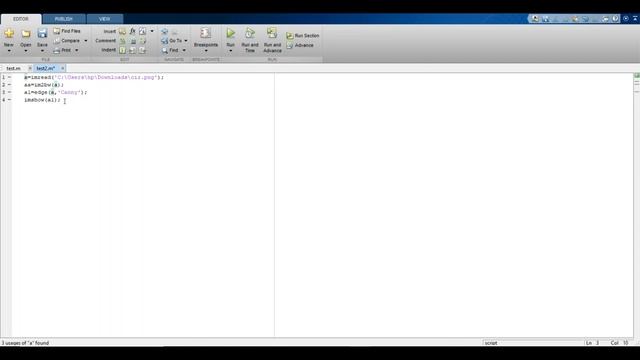
Task: Click the 'script' label in the status bar
Action: [491, 343]
